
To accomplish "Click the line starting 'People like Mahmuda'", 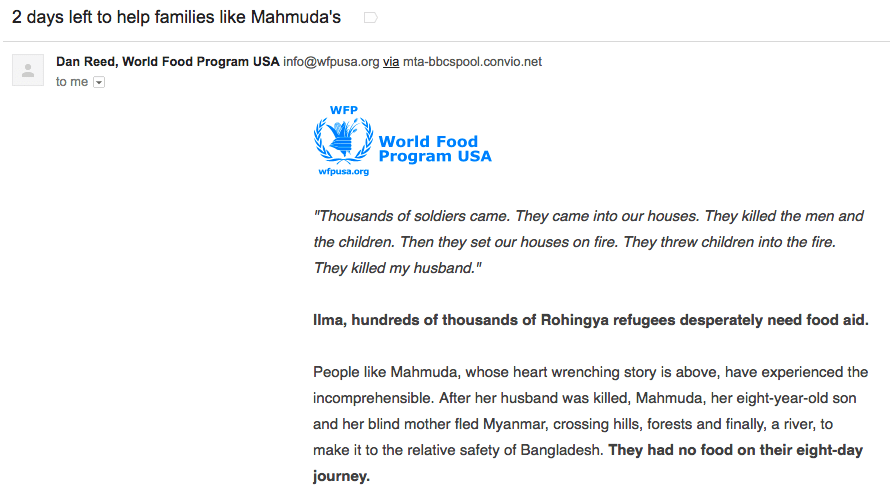I will point(590,372).
